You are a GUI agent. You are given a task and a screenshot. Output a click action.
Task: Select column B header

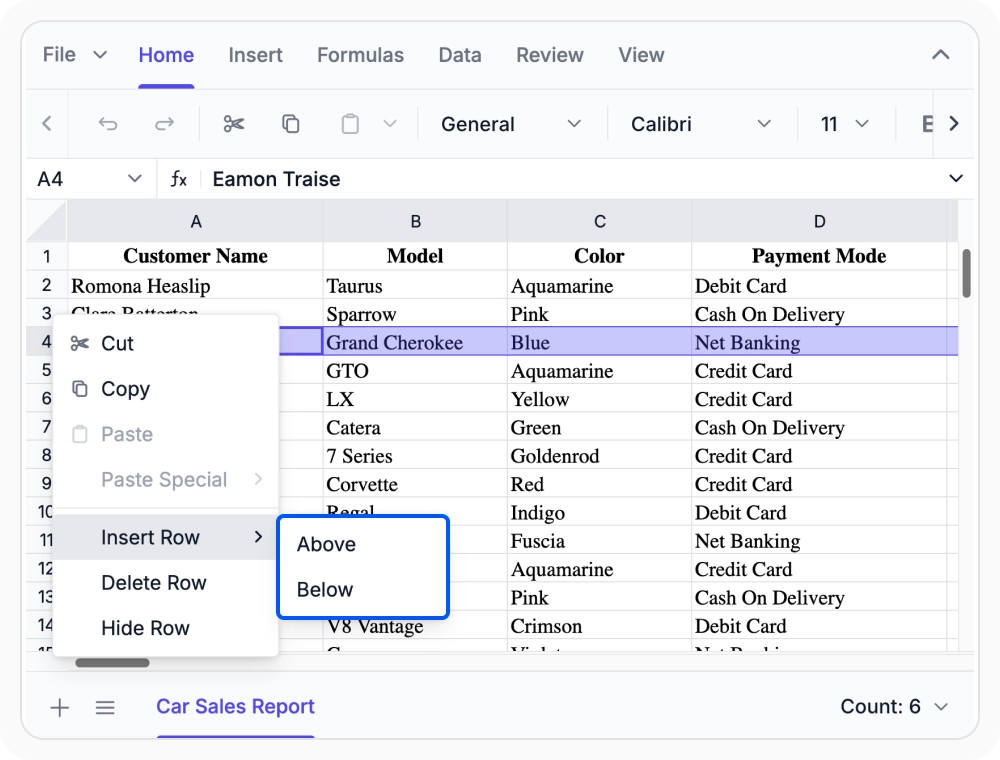(x=415, y=221)
